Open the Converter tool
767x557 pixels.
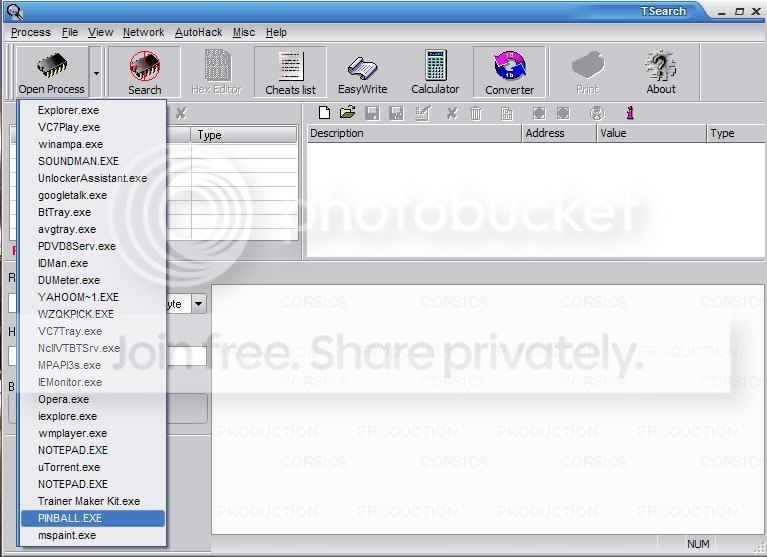pyautogui.click(x=509, y=72)
